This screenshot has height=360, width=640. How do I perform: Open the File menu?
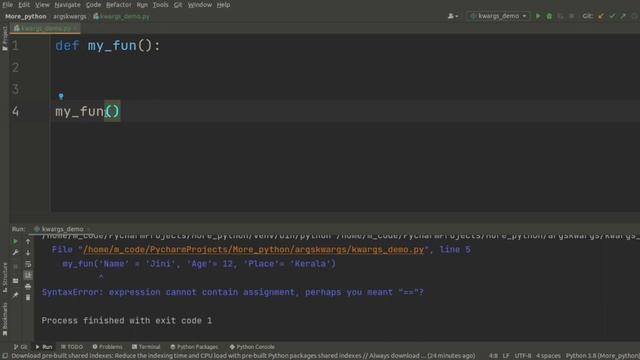7,5
